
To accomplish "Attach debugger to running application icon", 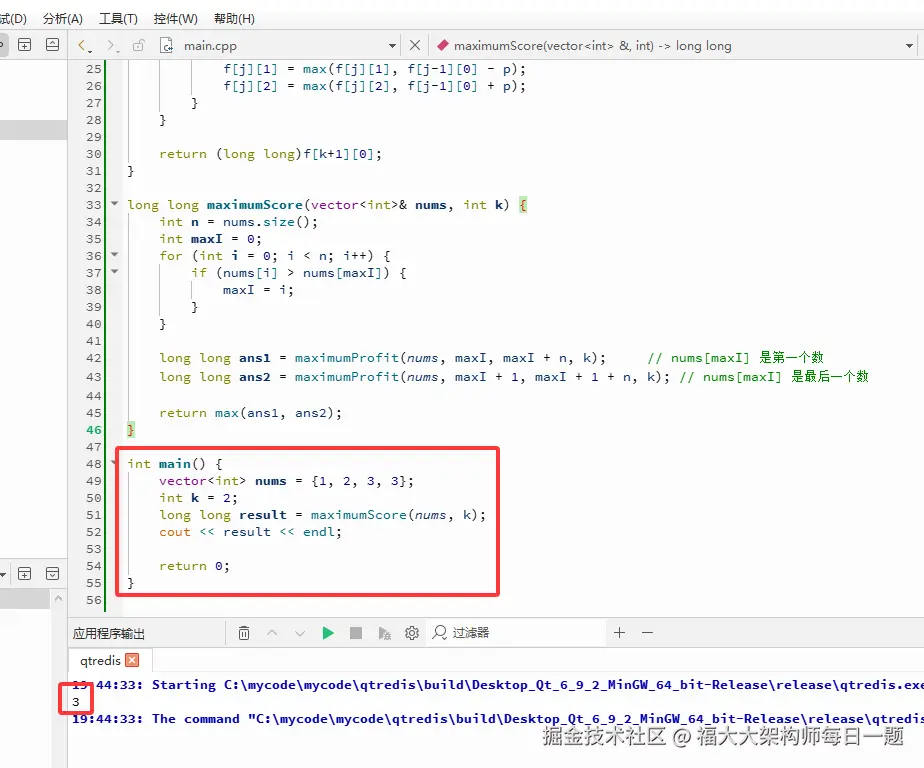I will [384, 633].
